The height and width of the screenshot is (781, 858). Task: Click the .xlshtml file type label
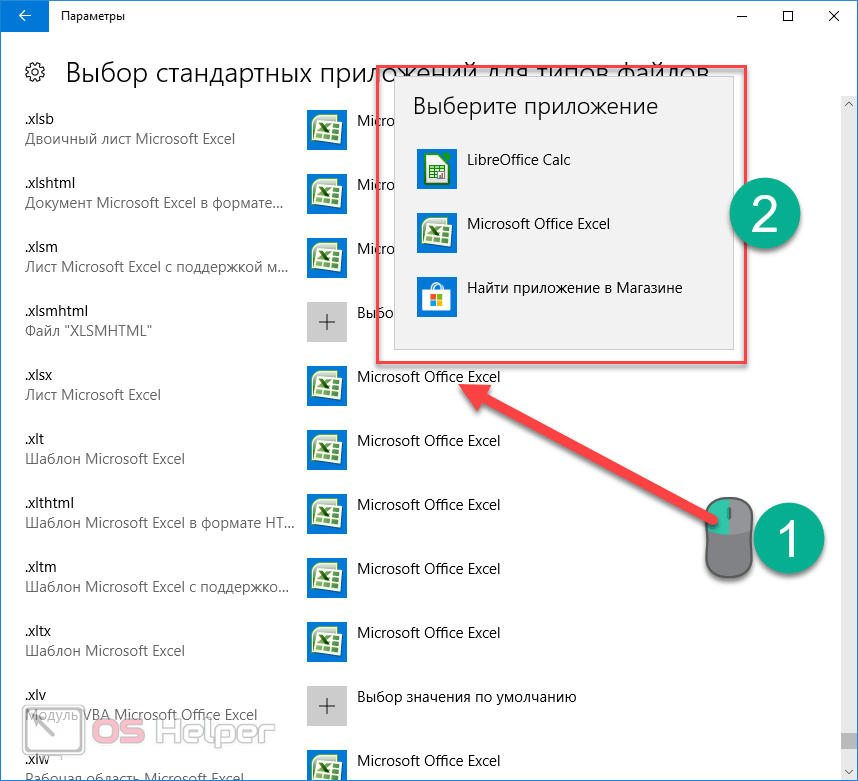50,183
